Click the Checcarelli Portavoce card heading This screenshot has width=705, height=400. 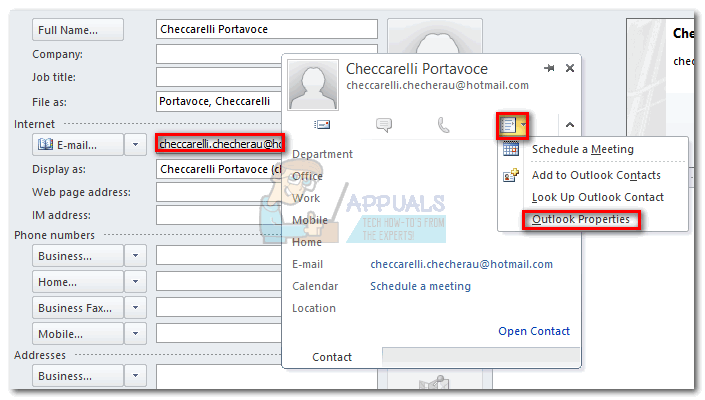pyautogui.click(x=416, y=69)
